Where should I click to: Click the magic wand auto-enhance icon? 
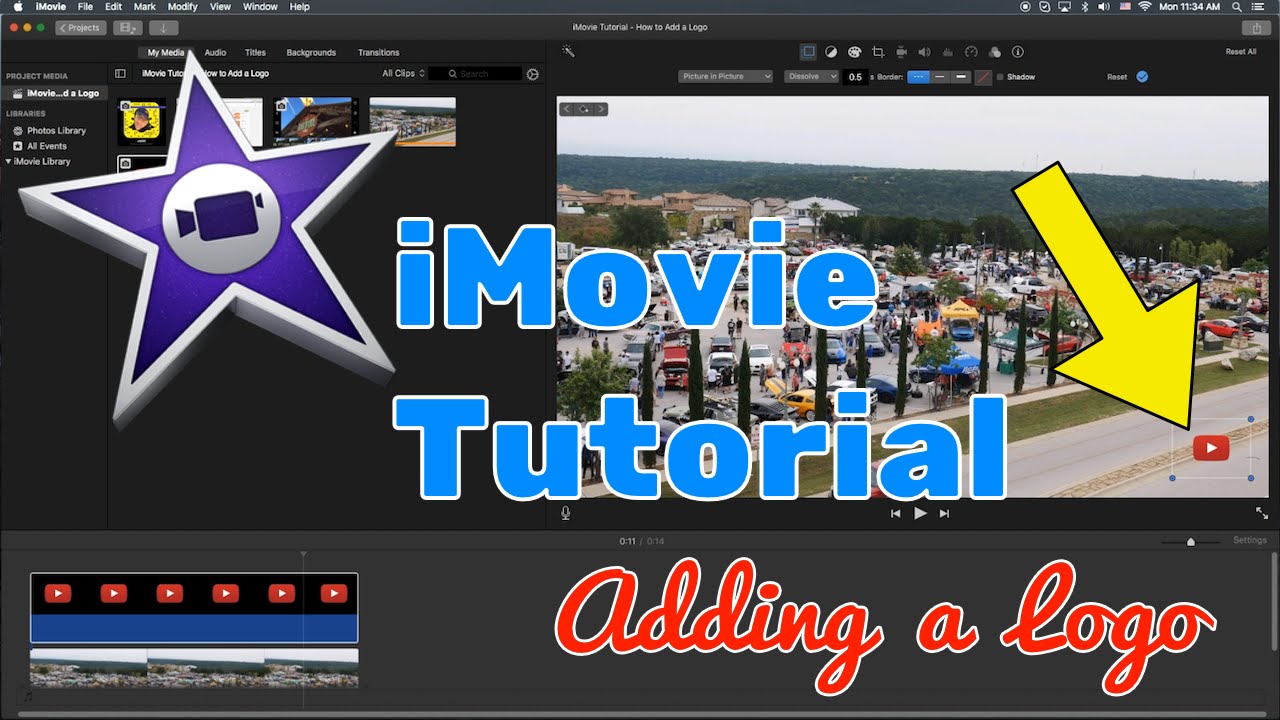(x=568, y=51)
